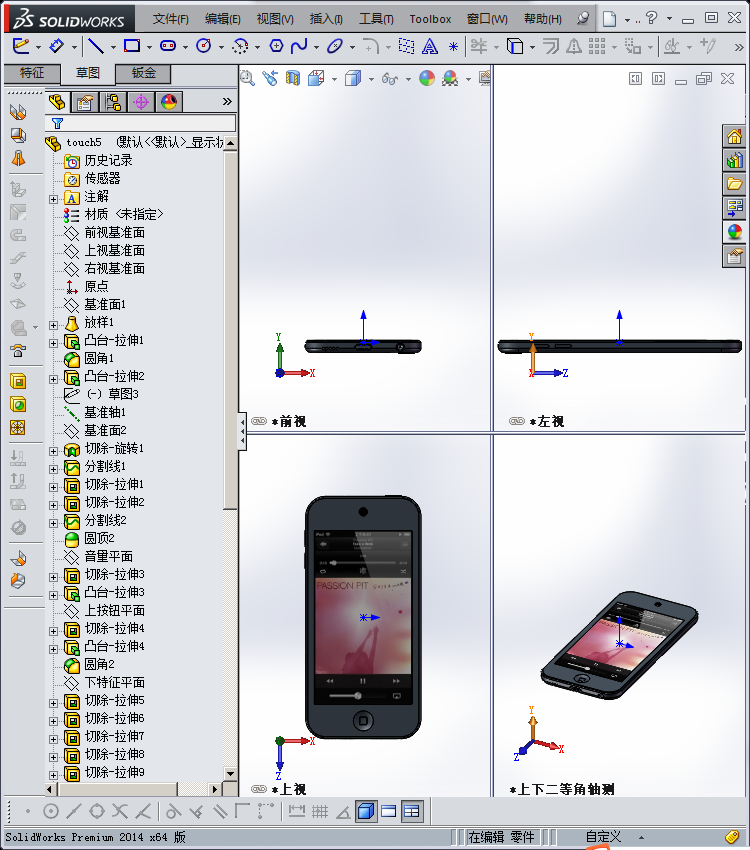Expand the 切除-旋转1 feature node
750x850 pixels.
tap(53, 451)
